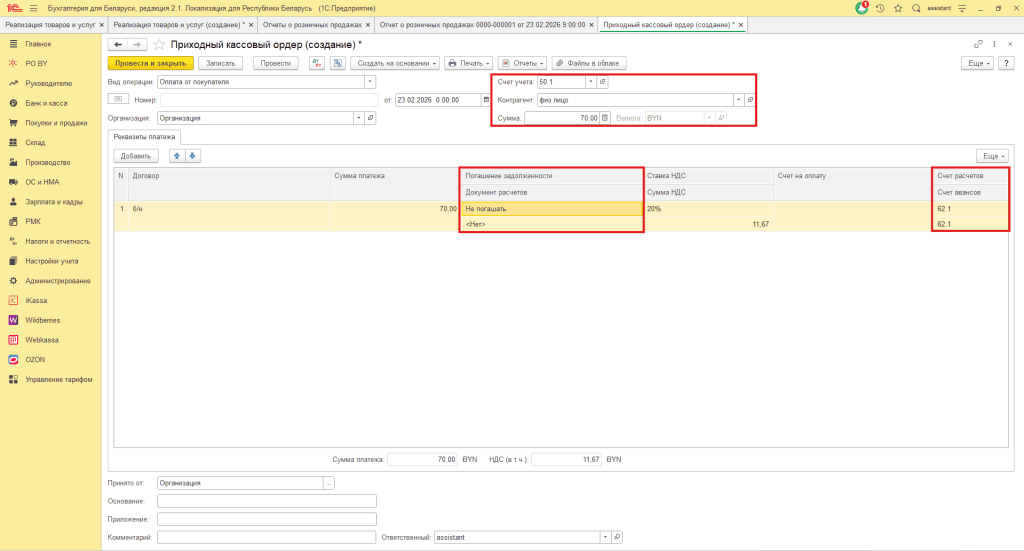Open calculator icon in Сумма field

[x=604, y=118]
